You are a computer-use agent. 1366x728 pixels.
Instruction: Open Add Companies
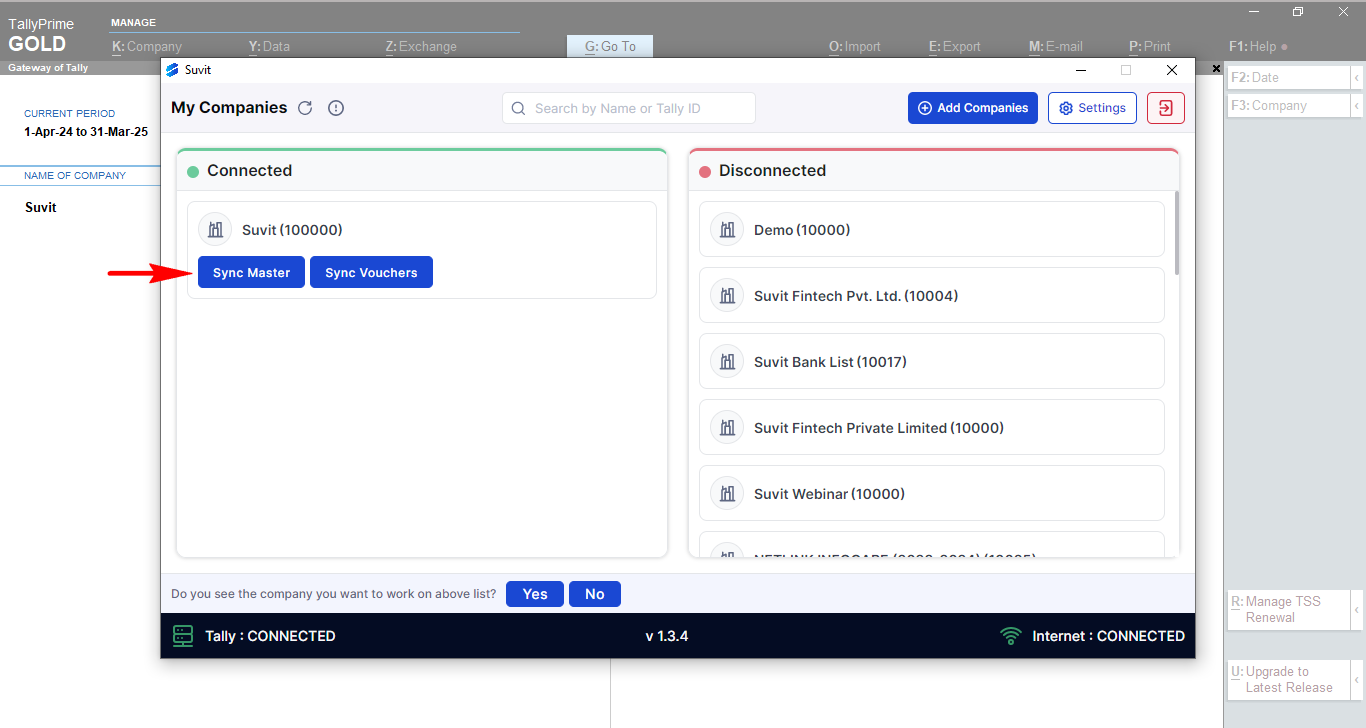(973, 108)
